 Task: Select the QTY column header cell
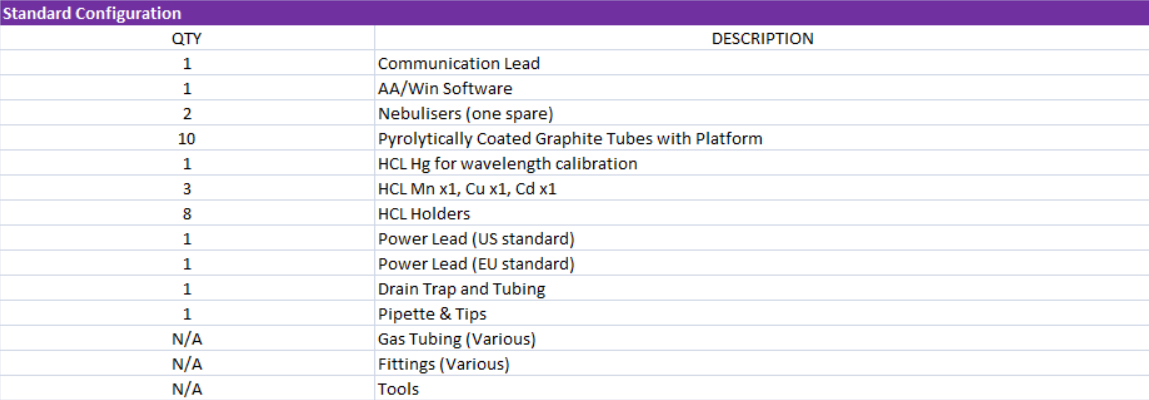(x=187, y=39)
